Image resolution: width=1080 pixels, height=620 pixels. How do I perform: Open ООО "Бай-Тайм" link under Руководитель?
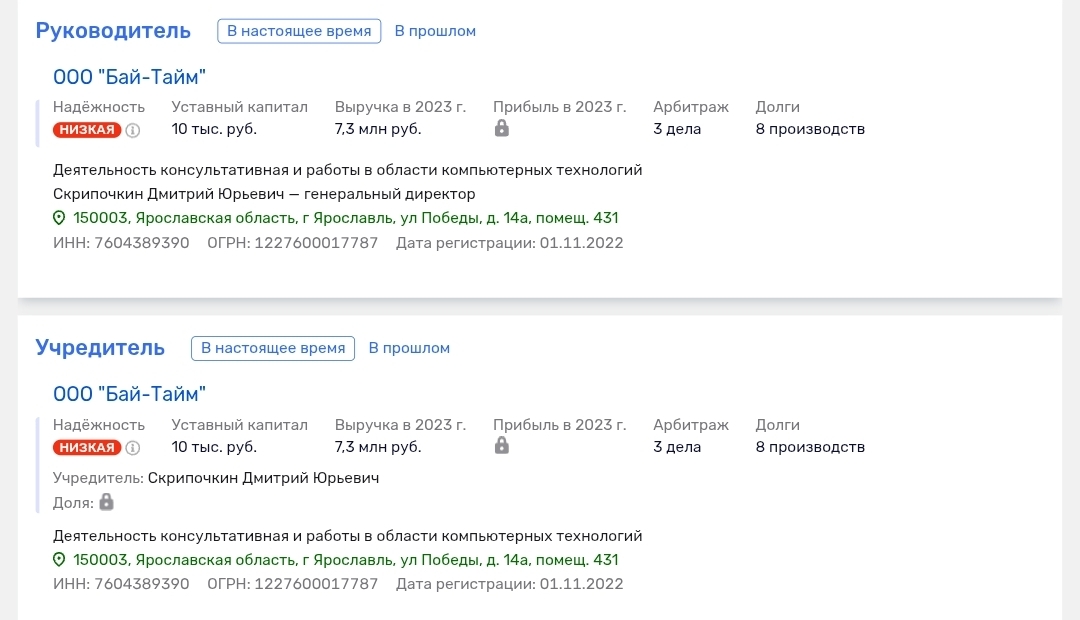129,77
